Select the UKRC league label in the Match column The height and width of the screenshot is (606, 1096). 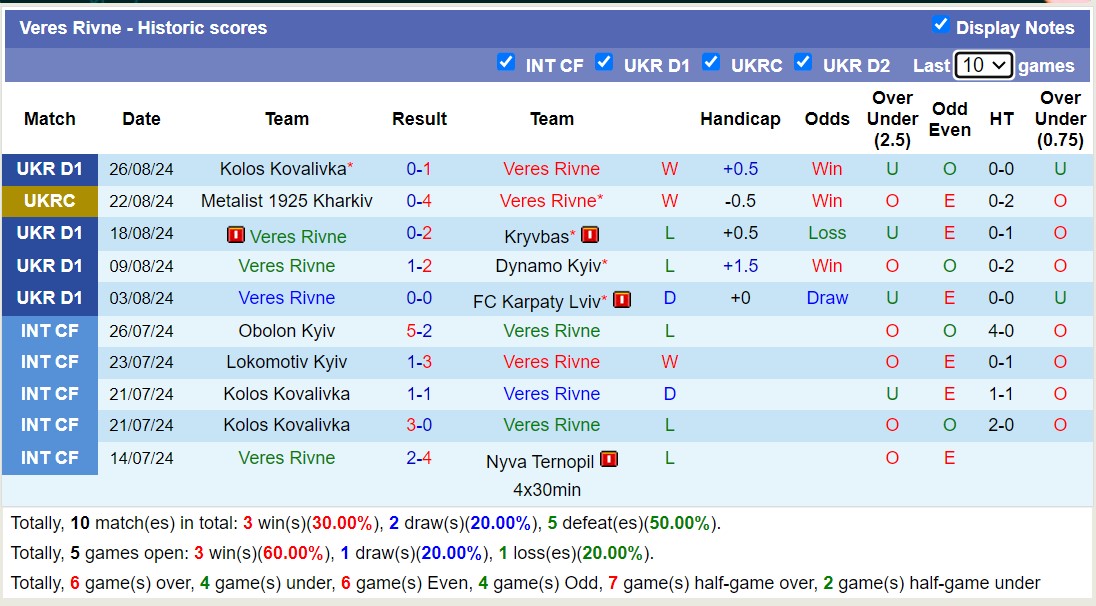[x=48, y=201]
